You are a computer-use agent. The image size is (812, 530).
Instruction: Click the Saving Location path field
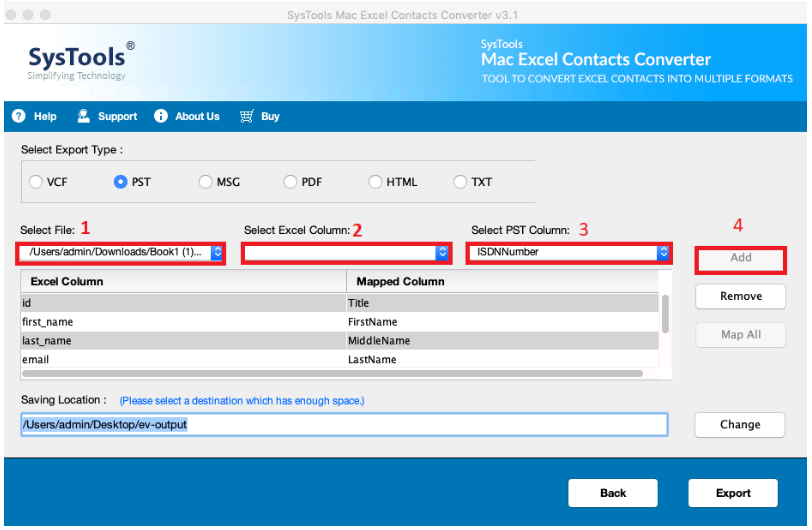click(x=344, y=425)
